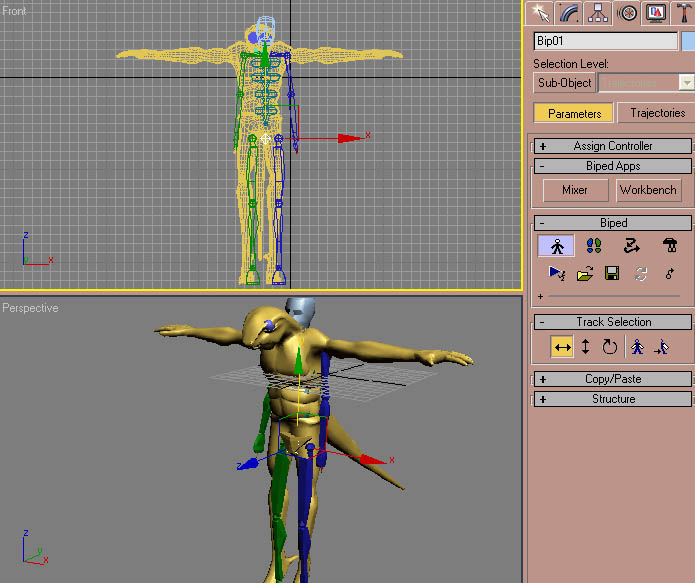Open the Hierarchy panel tab
This screenshot has height=583, width=695.
tap(599, 12)
